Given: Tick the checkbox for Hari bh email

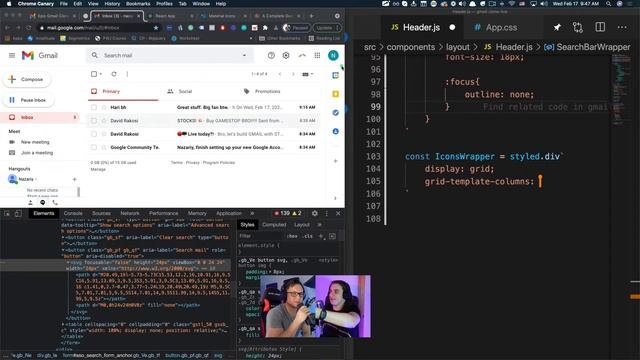Looking at the screenshot, I should point(94,107).
